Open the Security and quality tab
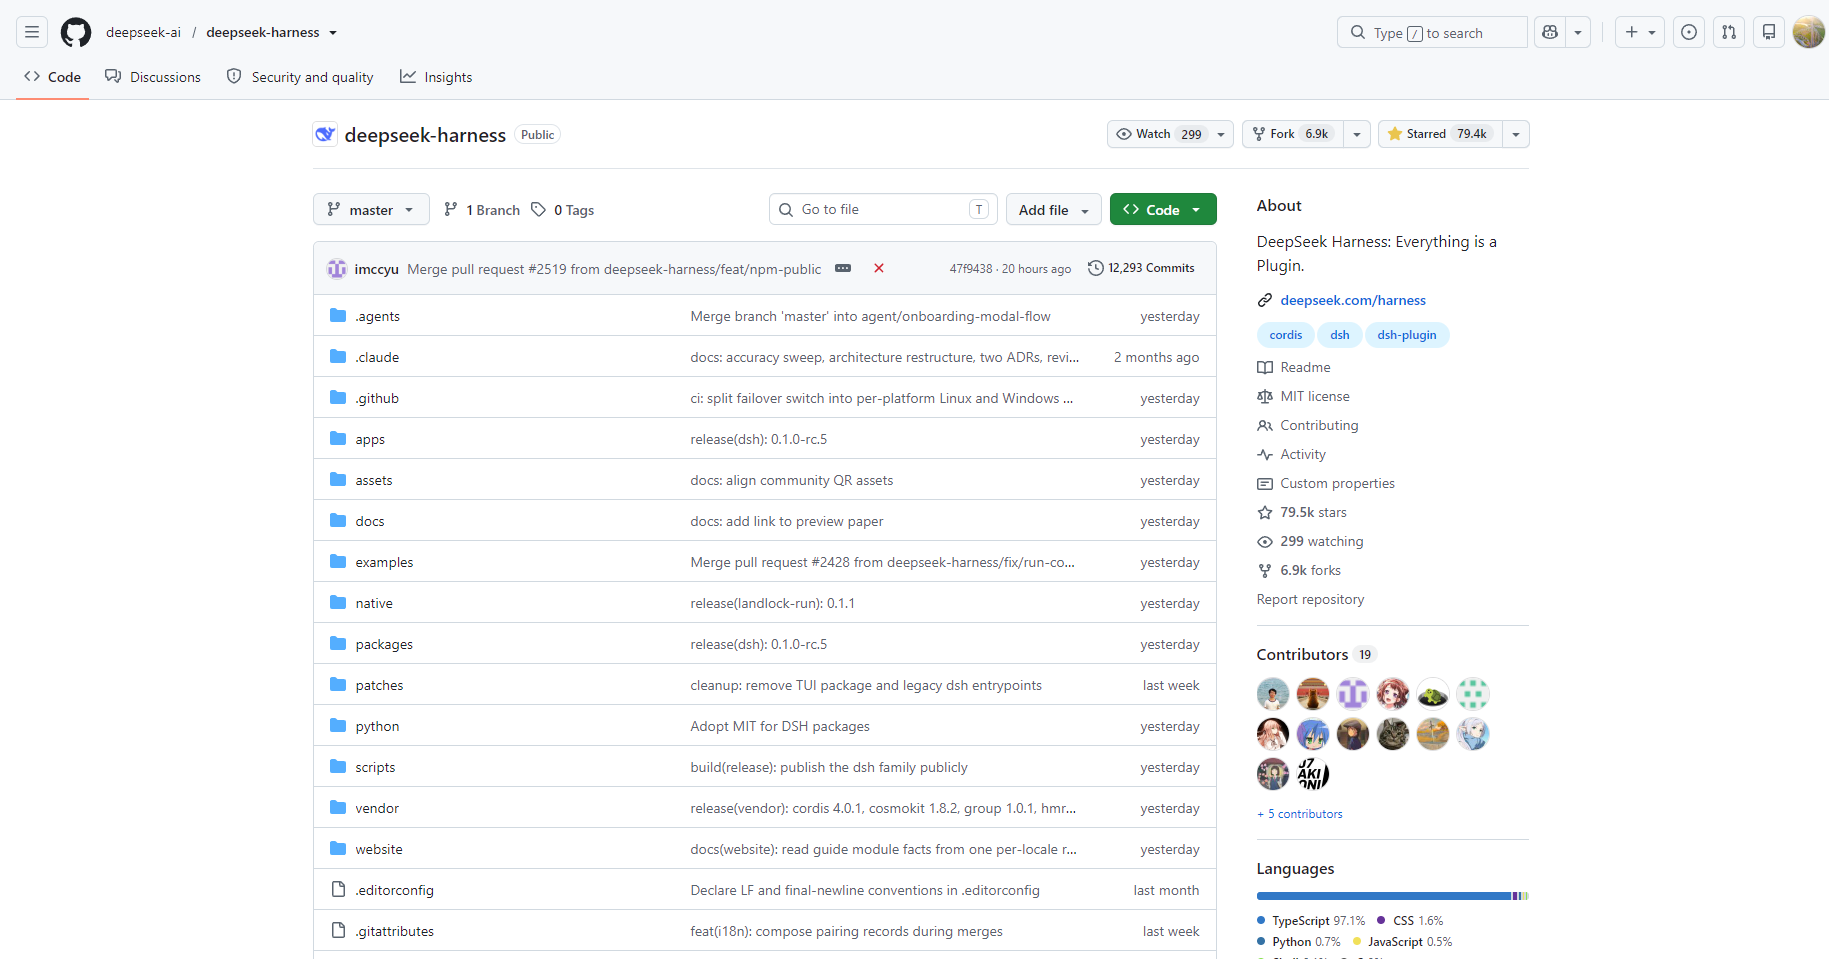 pyautogui.click(x=300, y=77)
